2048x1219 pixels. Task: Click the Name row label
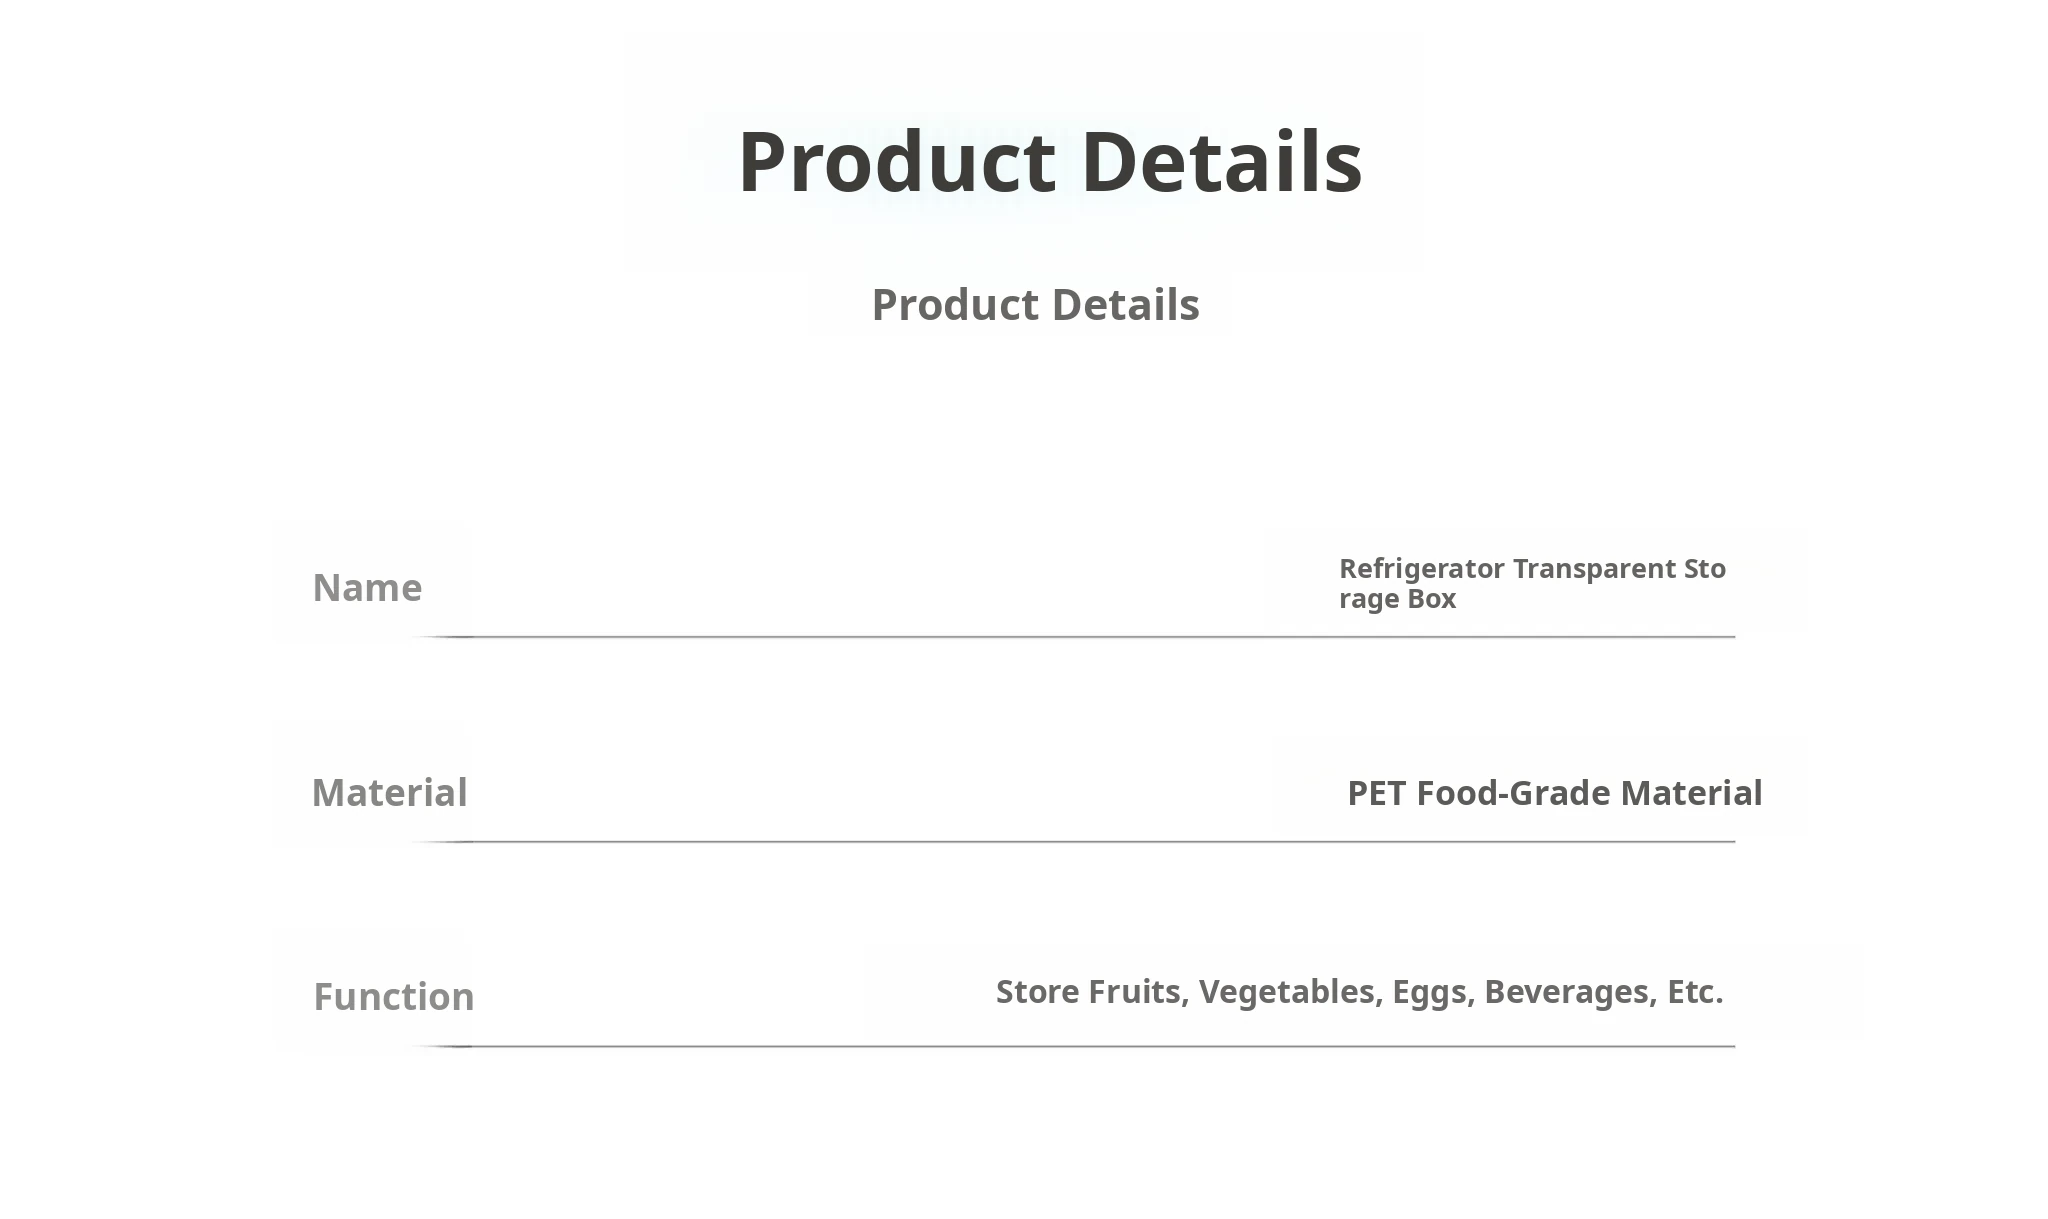pyautogui.click(x=367, y=588)
